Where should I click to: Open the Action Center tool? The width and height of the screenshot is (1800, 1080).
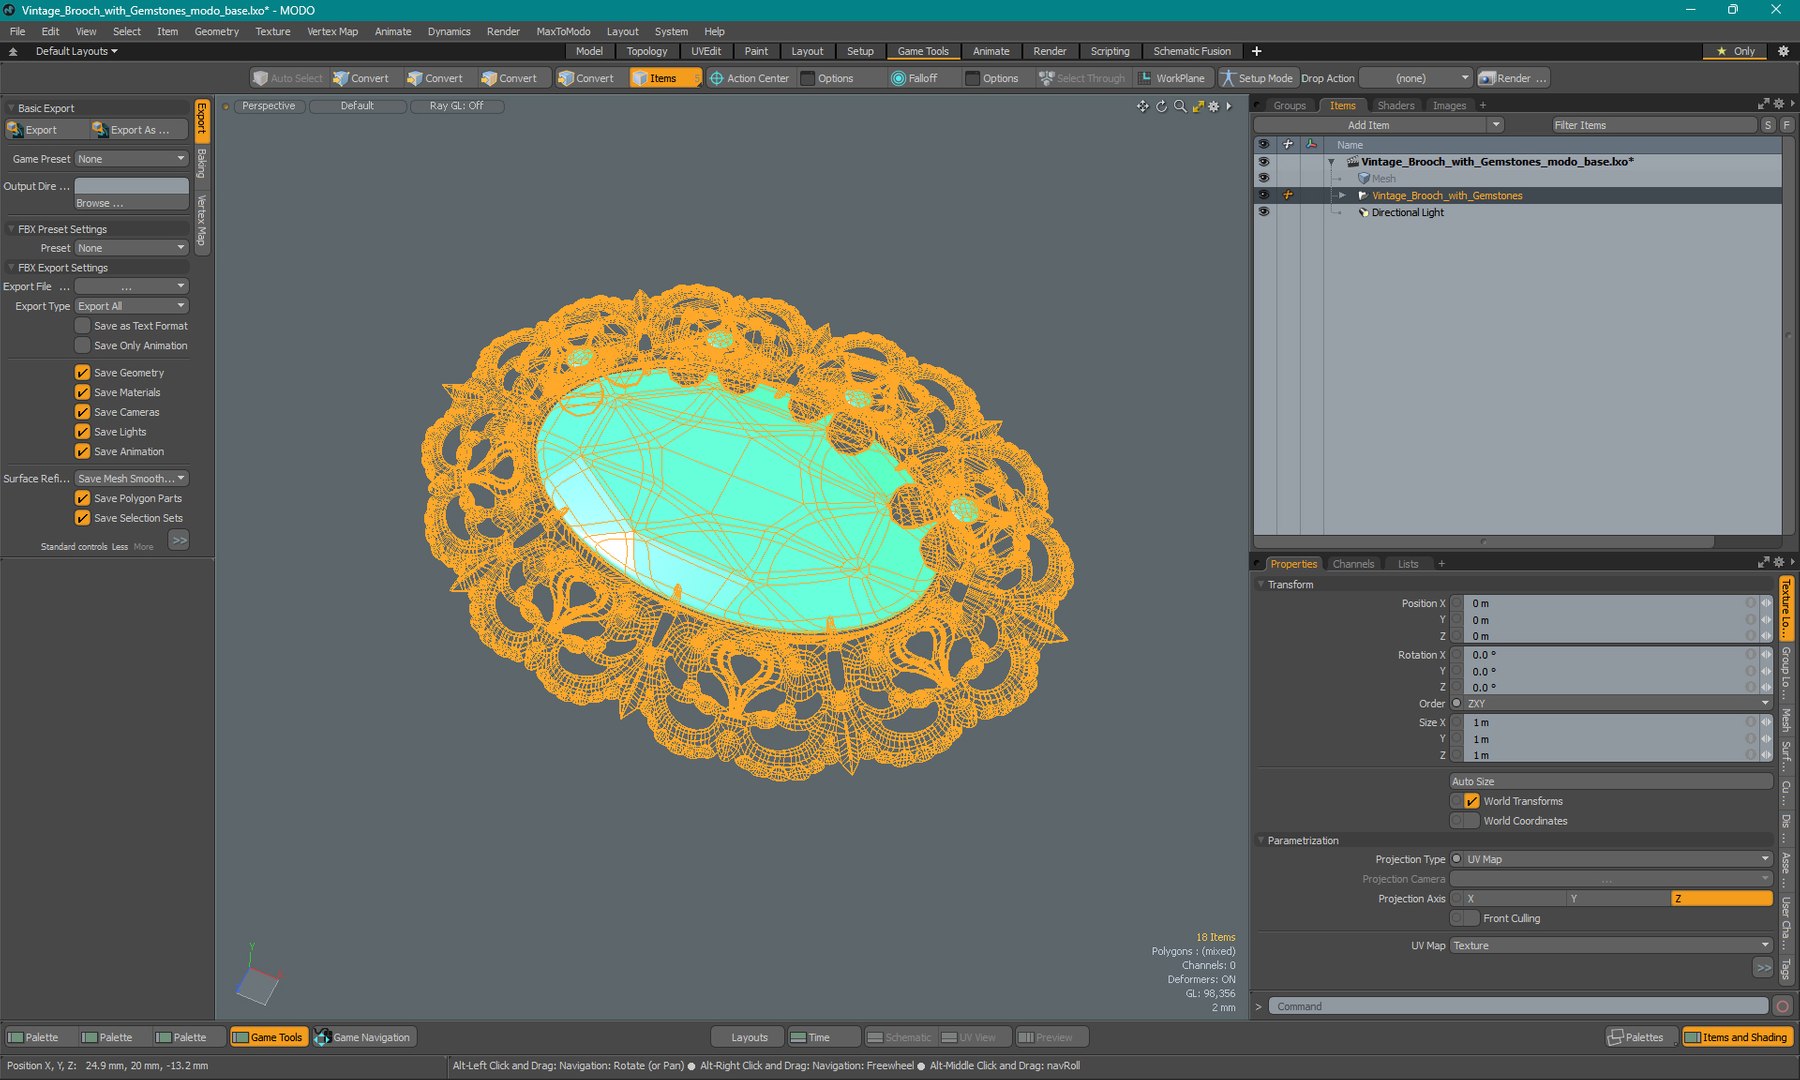click(x=749, y=78)
